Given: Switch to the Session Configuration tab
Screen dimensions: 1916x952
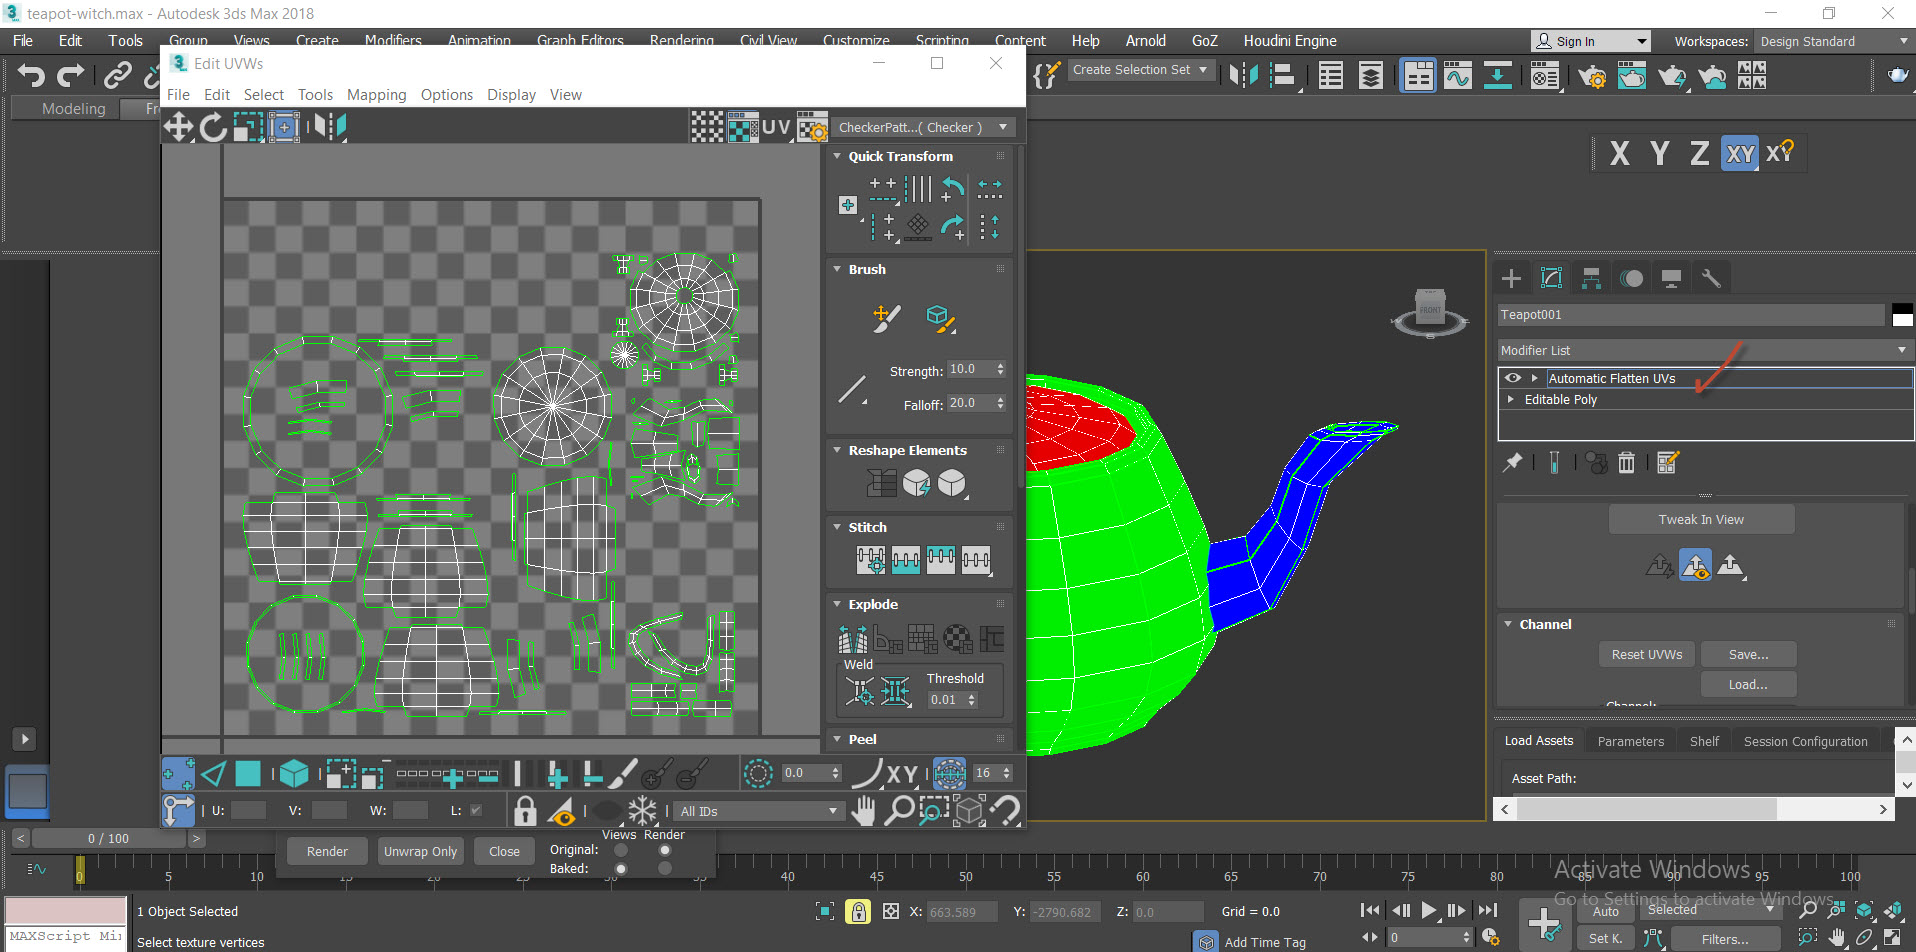Looking at the screenshot, I should point(1806,740).
